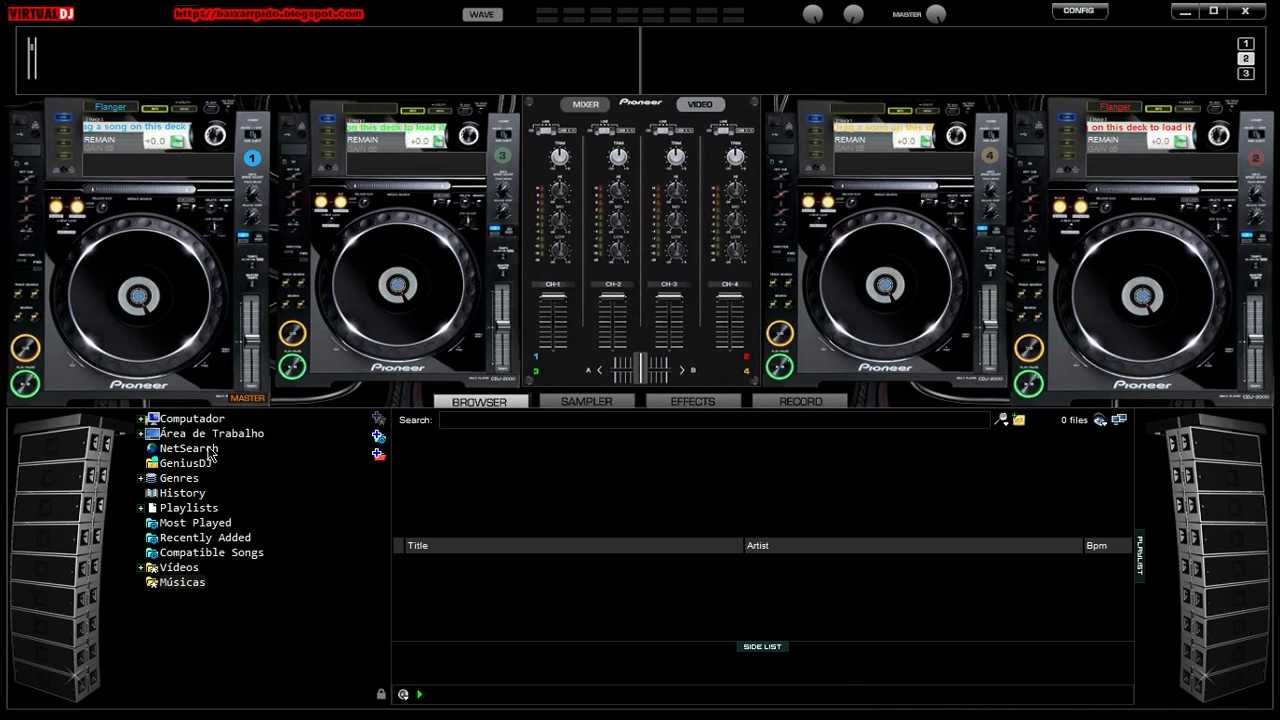Click the right yellow loop out button on deck 1
This screenshot has height=720, width=1280.
coord(75,206)
